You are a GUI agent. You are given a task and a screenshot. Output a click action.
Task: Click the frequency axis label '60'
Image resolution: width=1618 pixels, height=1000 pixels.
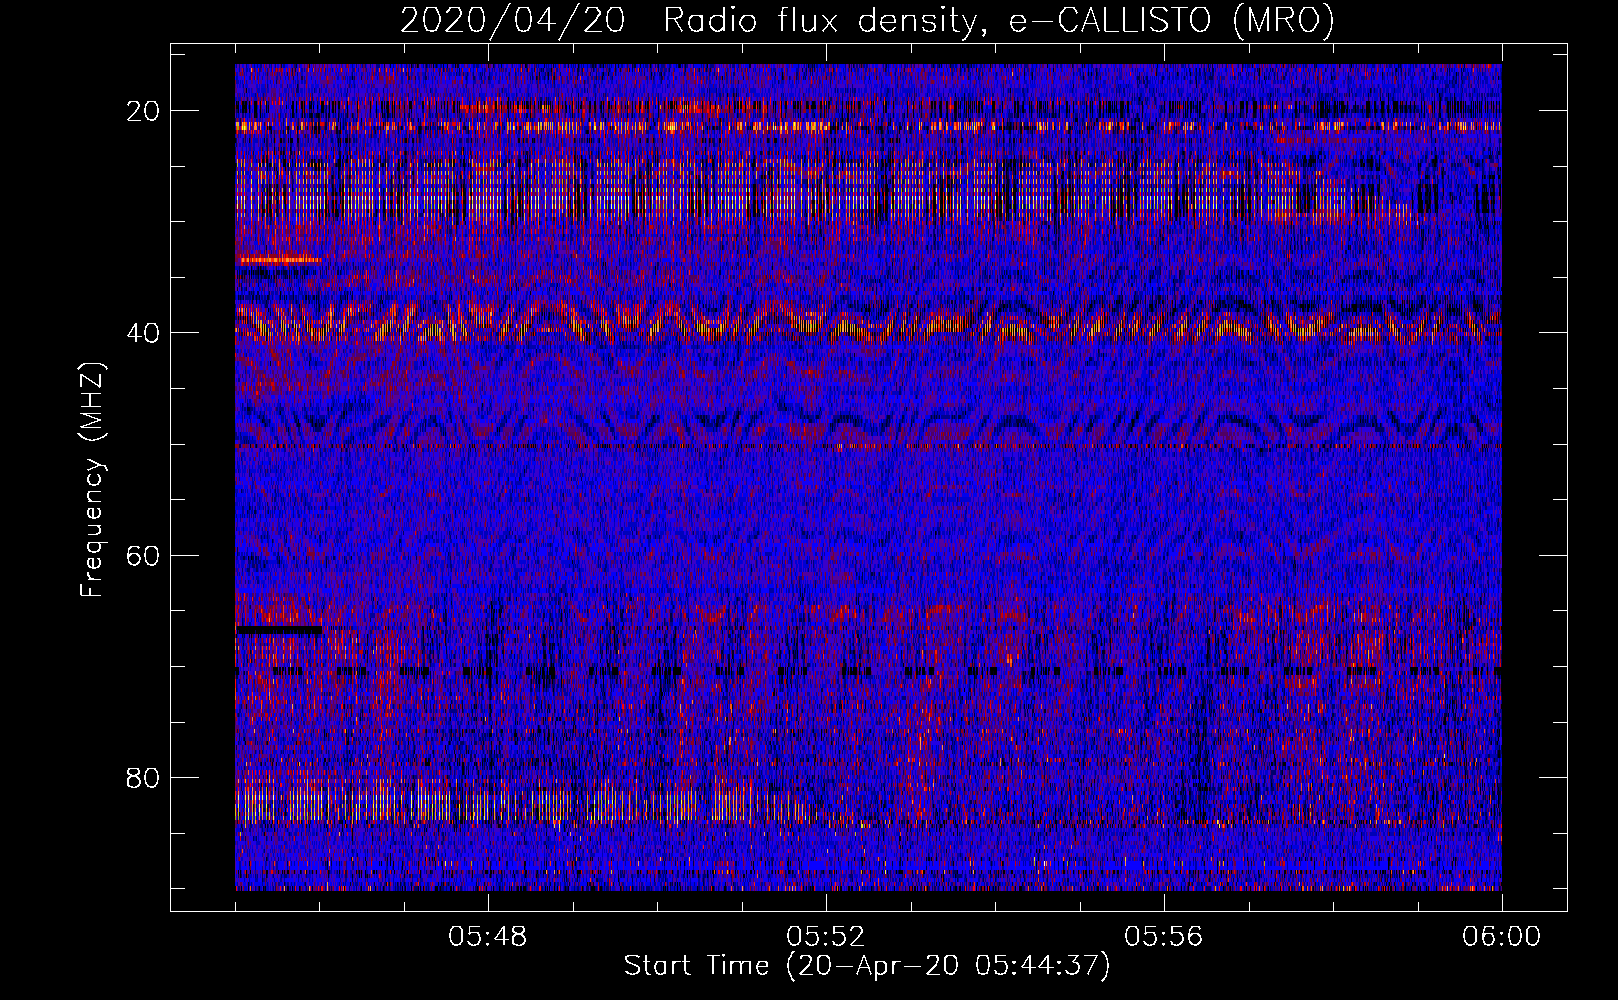(144, 555)
